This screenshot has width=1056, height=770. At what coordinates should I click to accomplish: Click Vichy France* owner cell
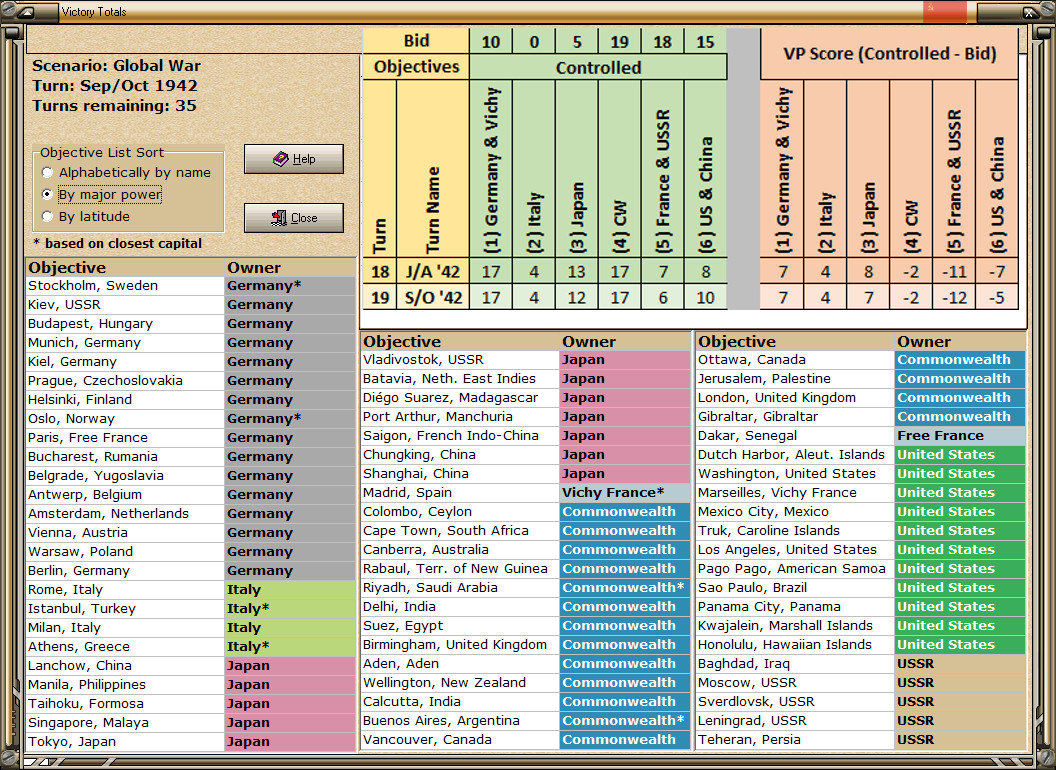pos(625,492)
